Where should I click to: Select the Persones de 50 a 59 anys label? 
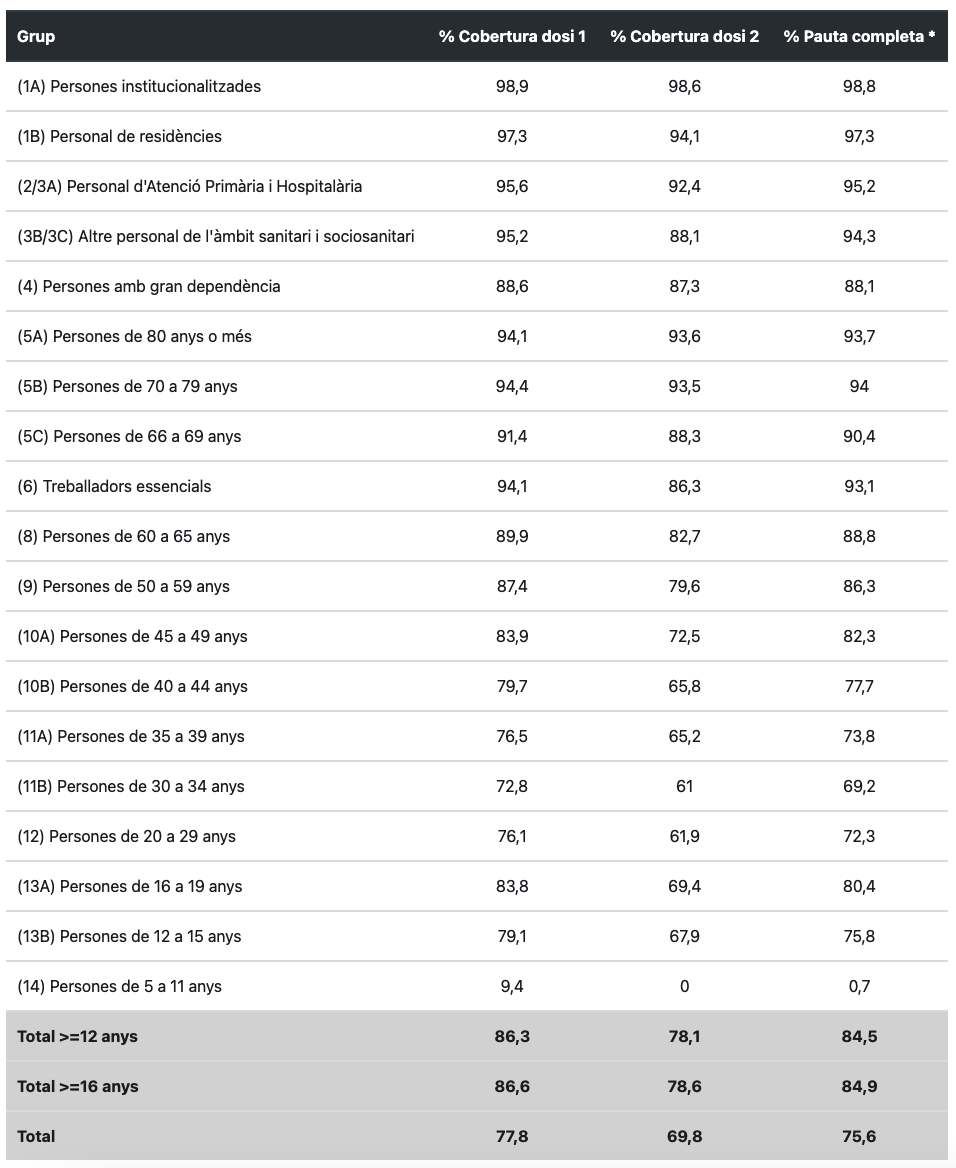(123, 587)
